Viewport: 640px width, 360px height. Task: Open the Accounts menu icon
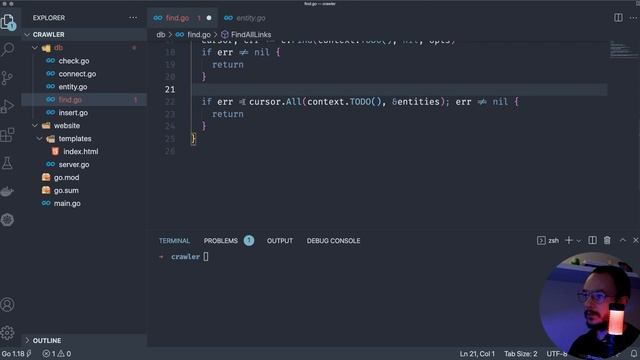click(7, 304)
